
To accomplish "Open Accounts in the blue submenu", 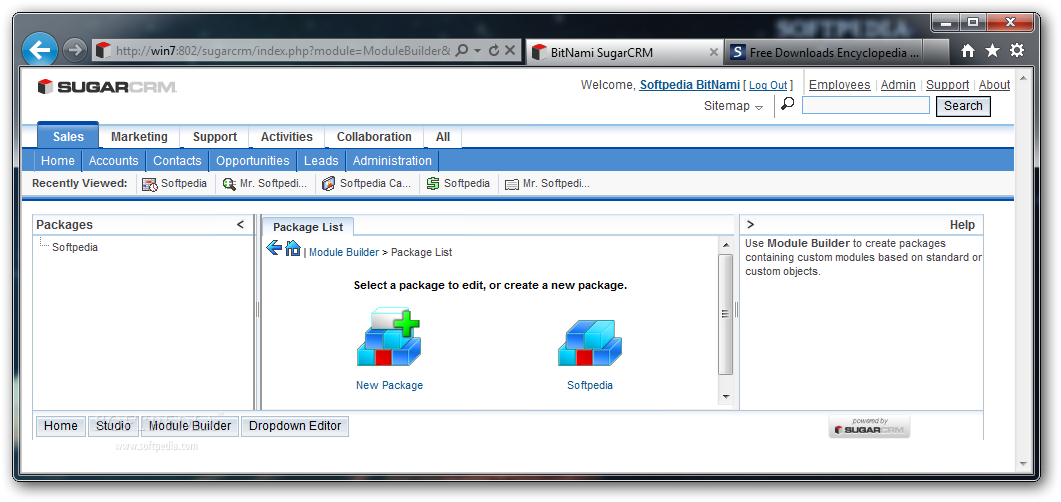I will click(114, 160).
